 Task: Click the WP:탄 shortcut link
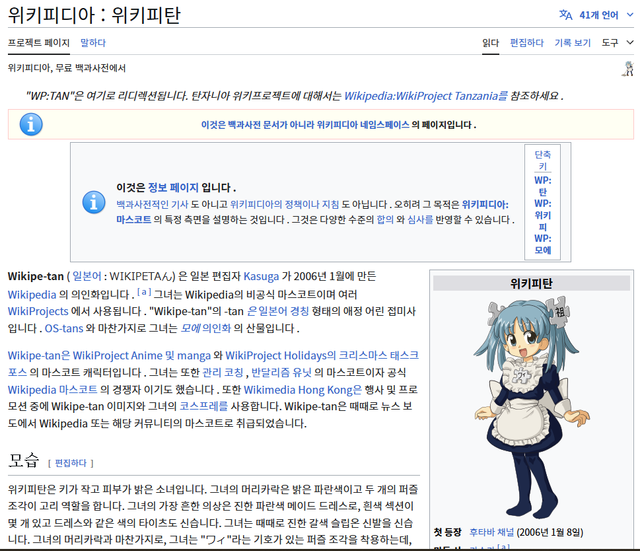[x=542, y=186]
